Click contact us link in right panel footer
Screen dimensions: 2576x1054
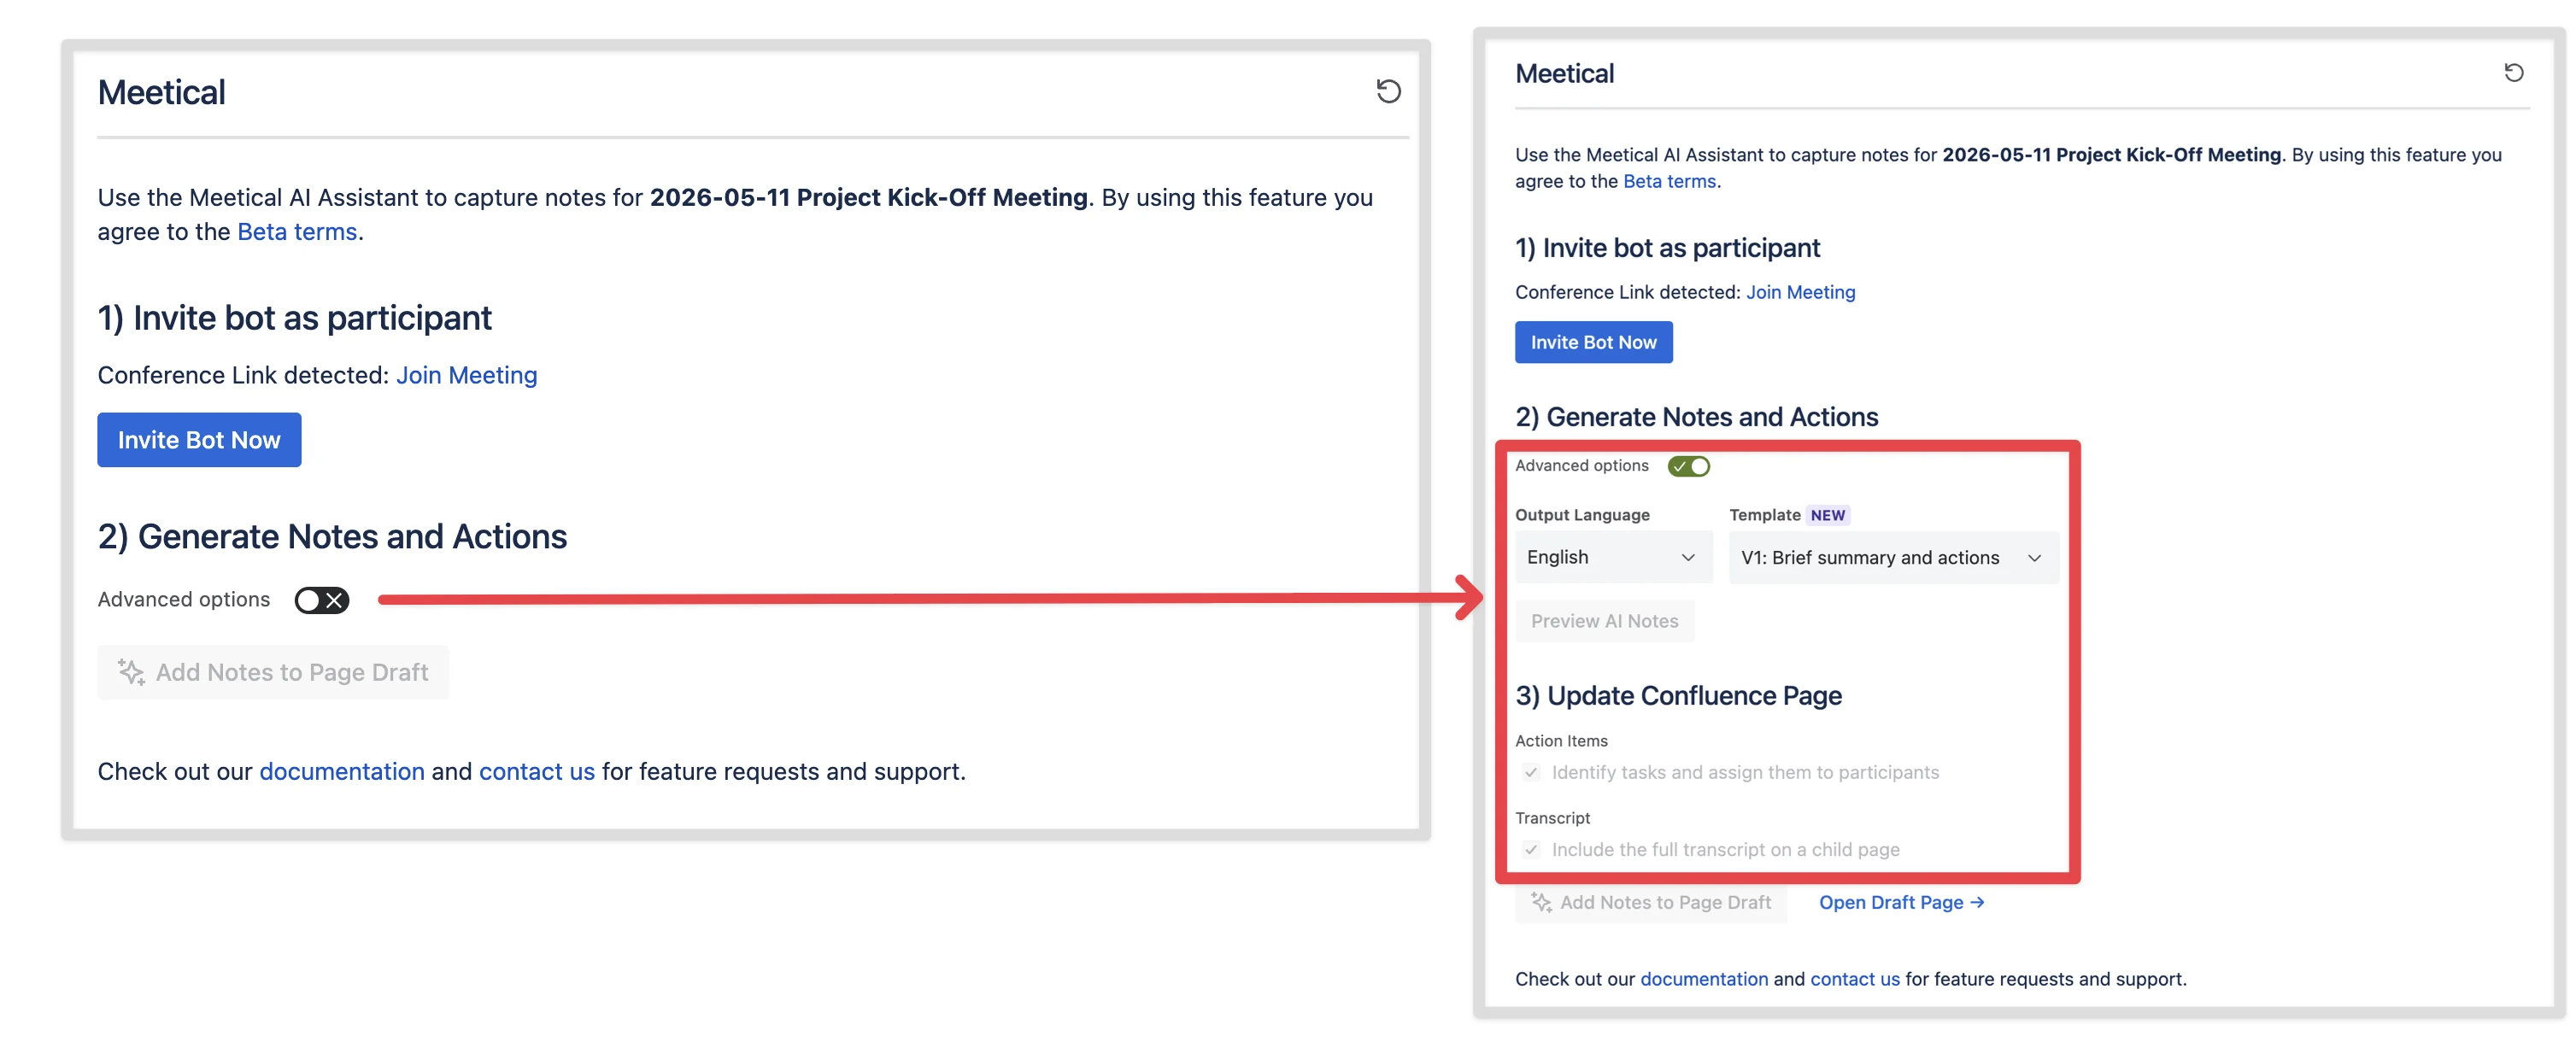pos(1854,979)
